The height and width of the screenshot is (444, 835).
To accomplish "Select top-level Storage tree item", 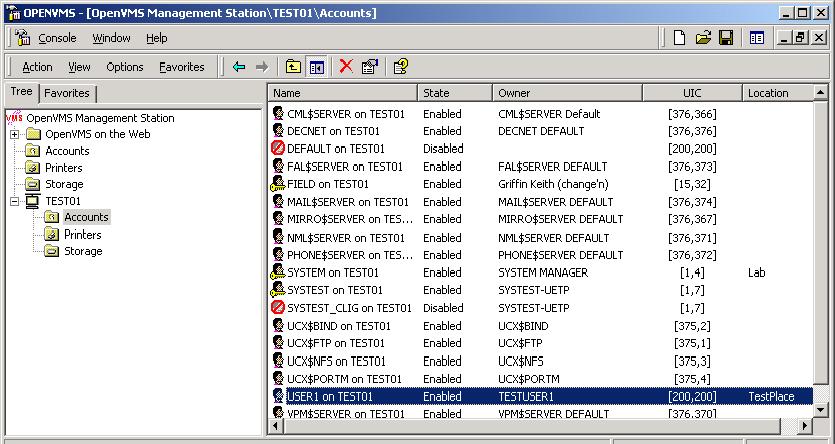I will pos(64,184).
